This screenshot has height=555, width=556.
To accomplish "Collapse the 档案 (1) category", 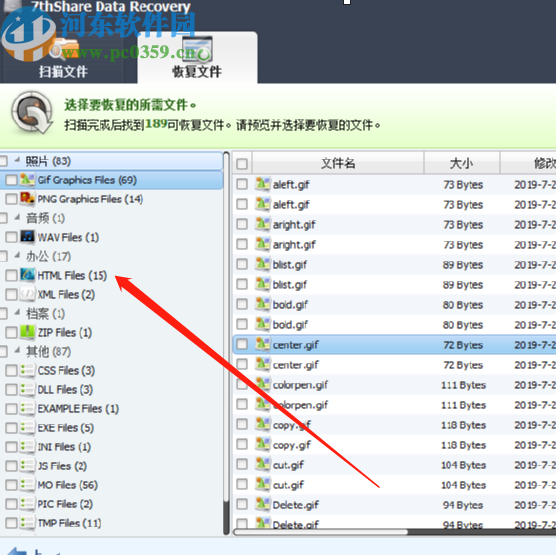I will (17, 313).
